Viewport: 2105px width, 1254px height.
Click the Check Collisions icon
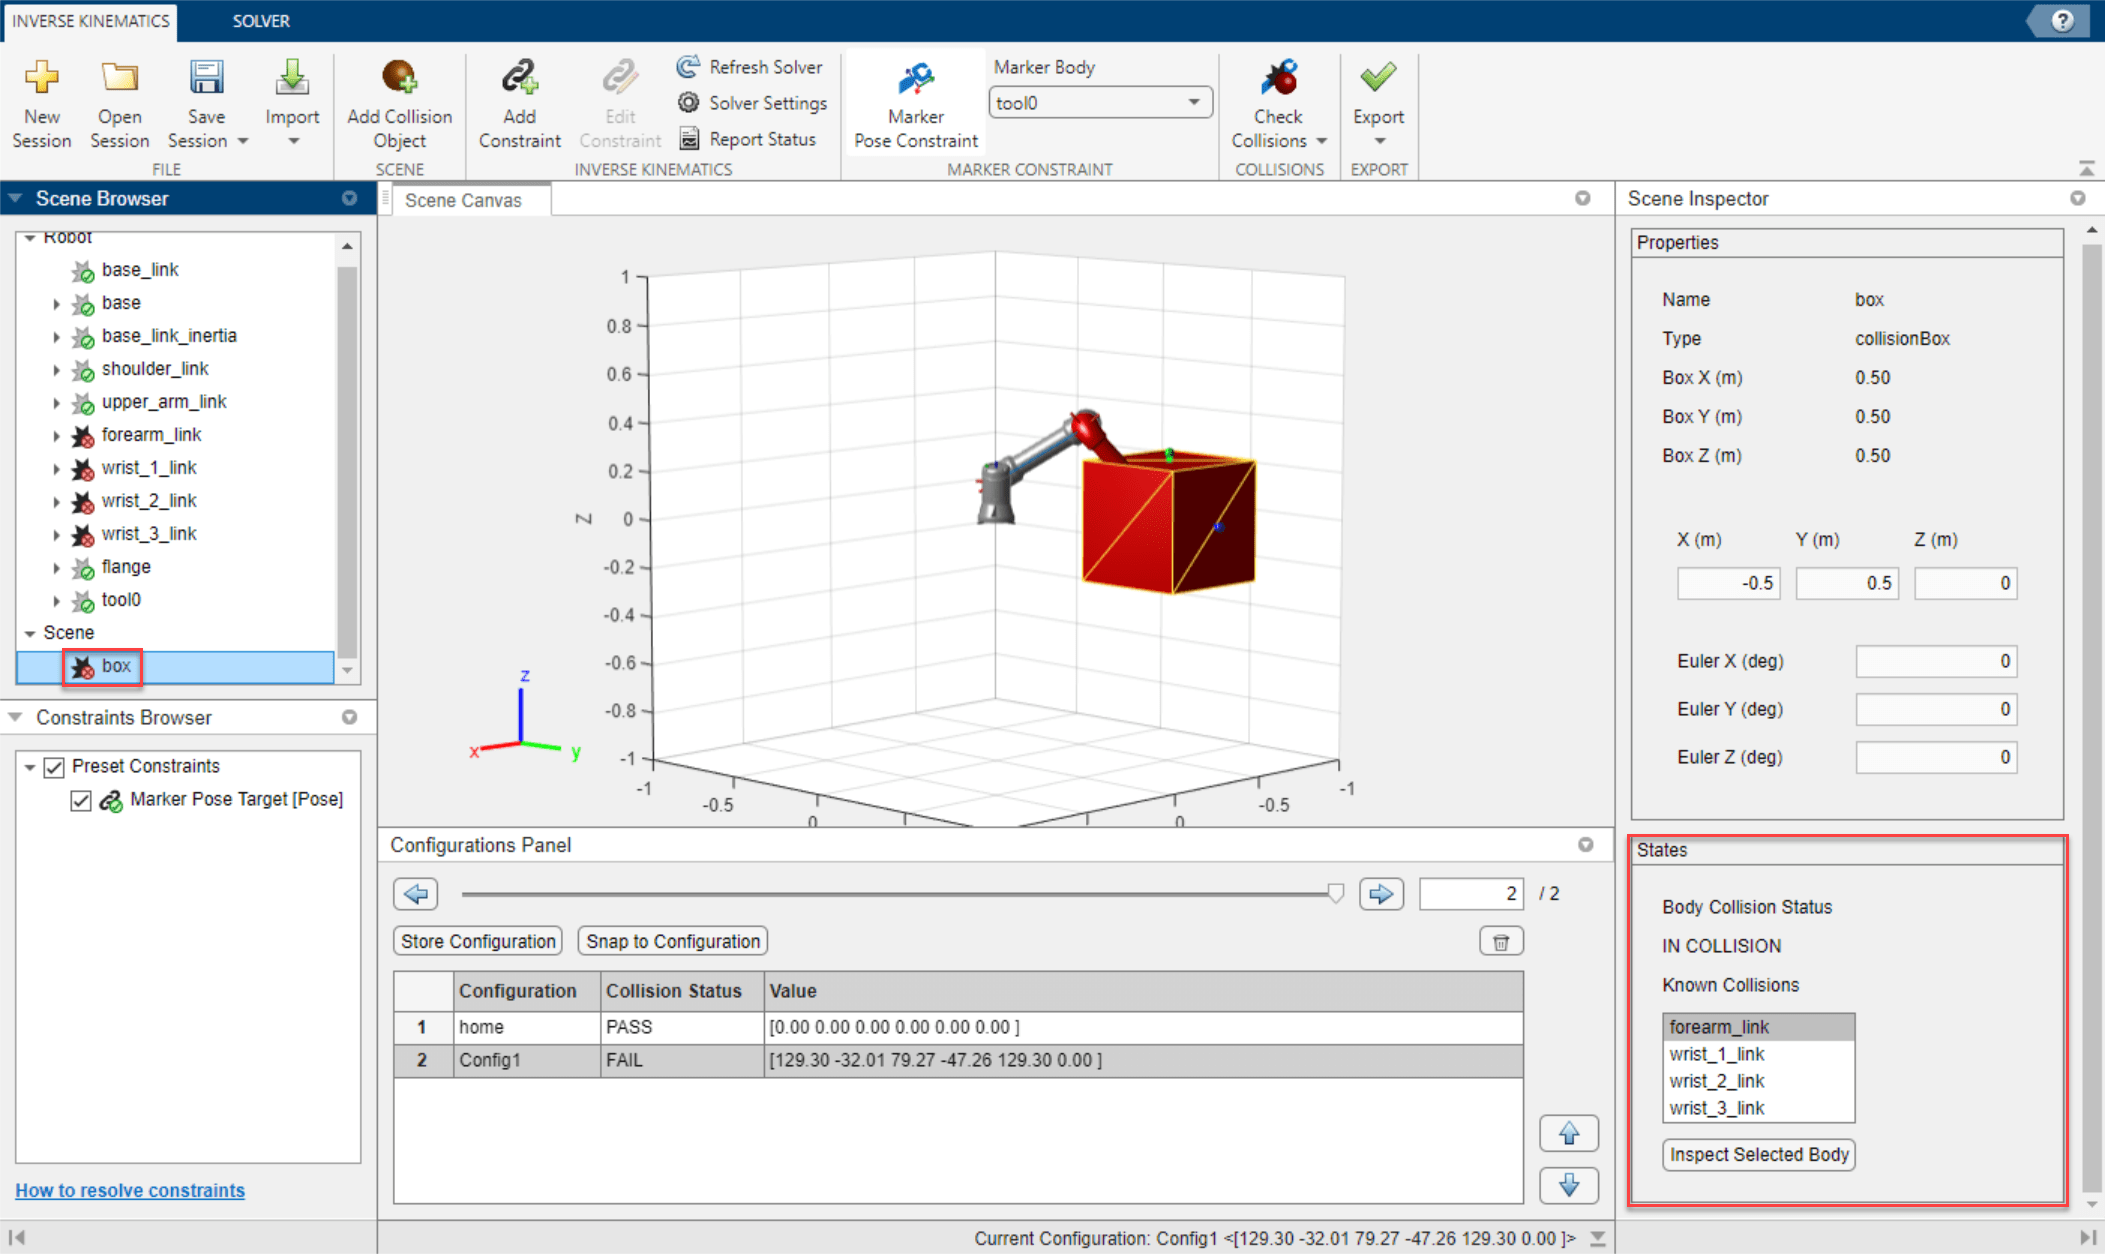coord(1279,79)
